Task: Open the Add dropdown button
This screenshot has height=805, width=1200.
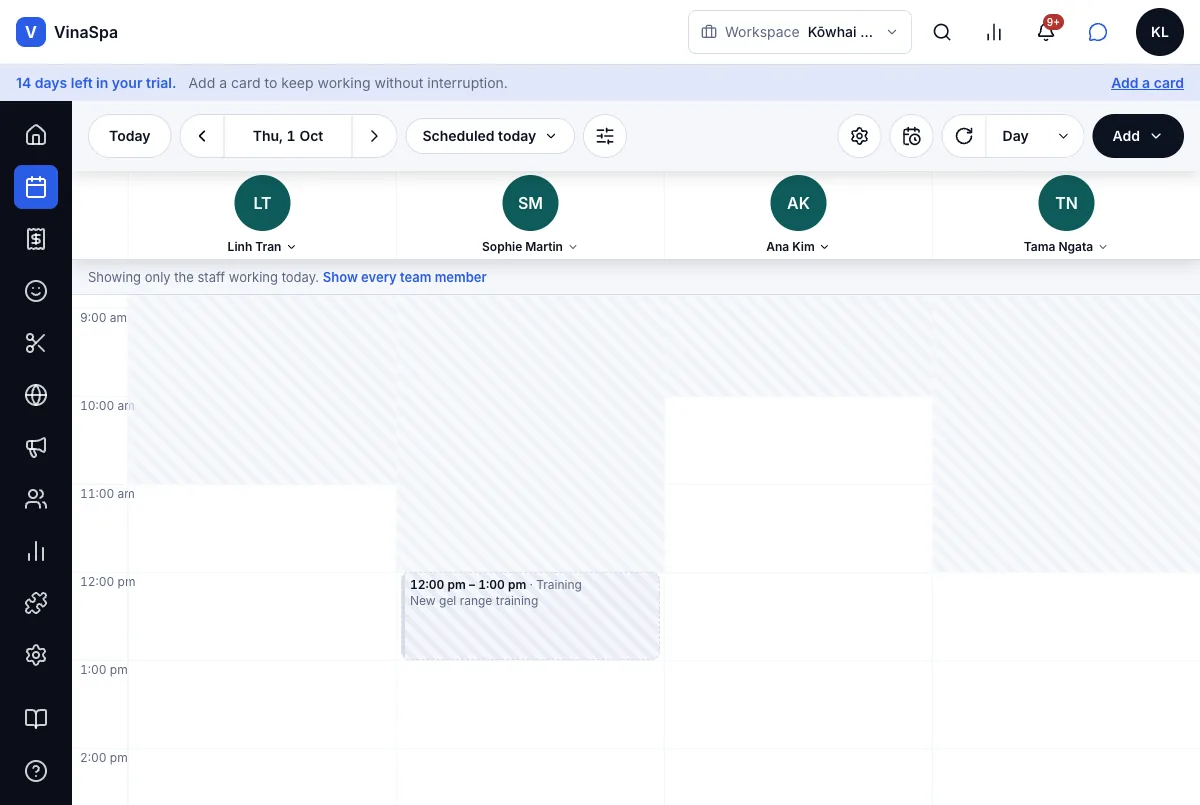Action: (1138, 136)
